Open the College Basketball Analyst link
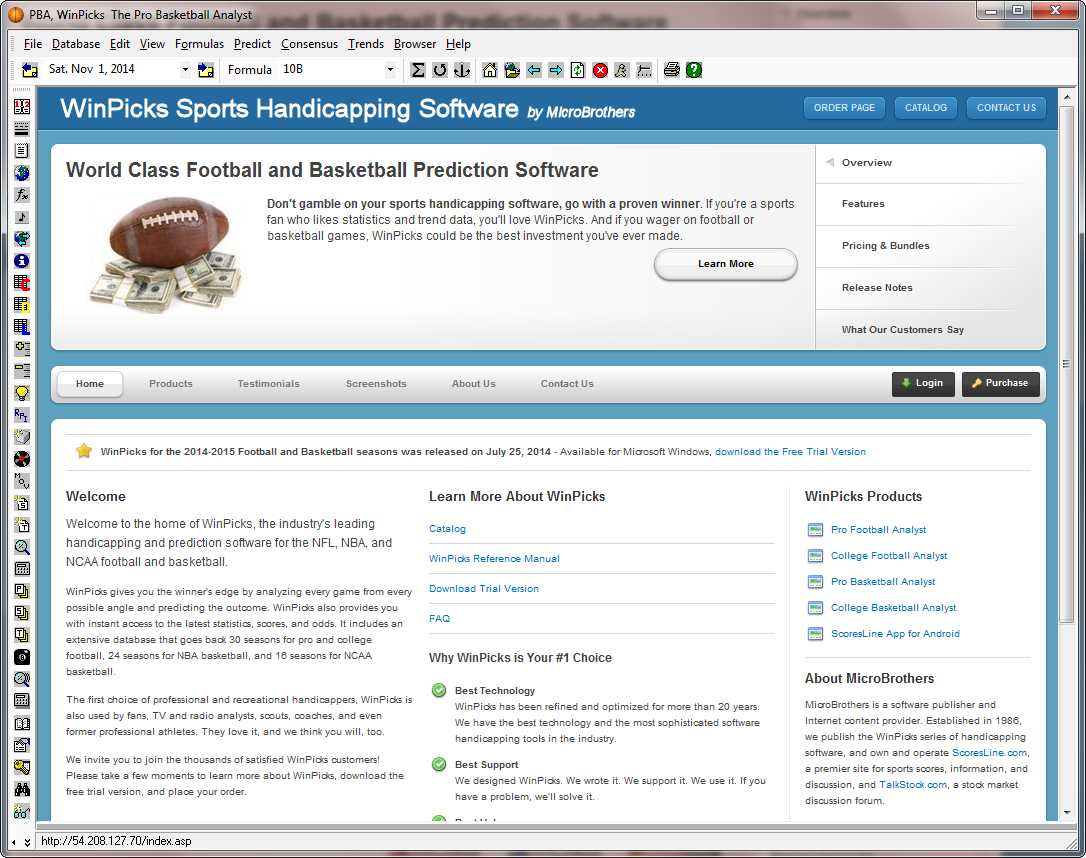Viewport: 1086px width, 858px height. tap(893, 608)
